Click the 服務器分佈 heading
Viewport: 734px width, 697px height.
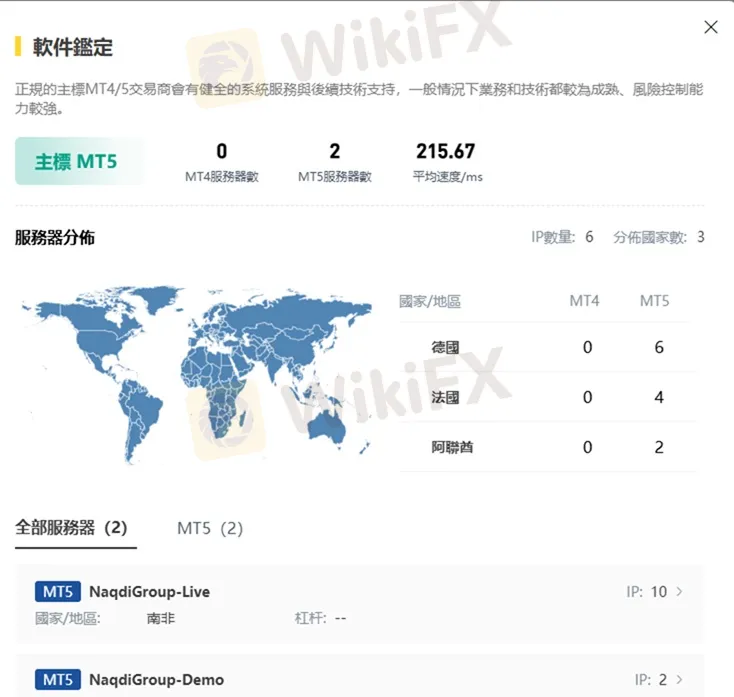[x=55, y=237]
